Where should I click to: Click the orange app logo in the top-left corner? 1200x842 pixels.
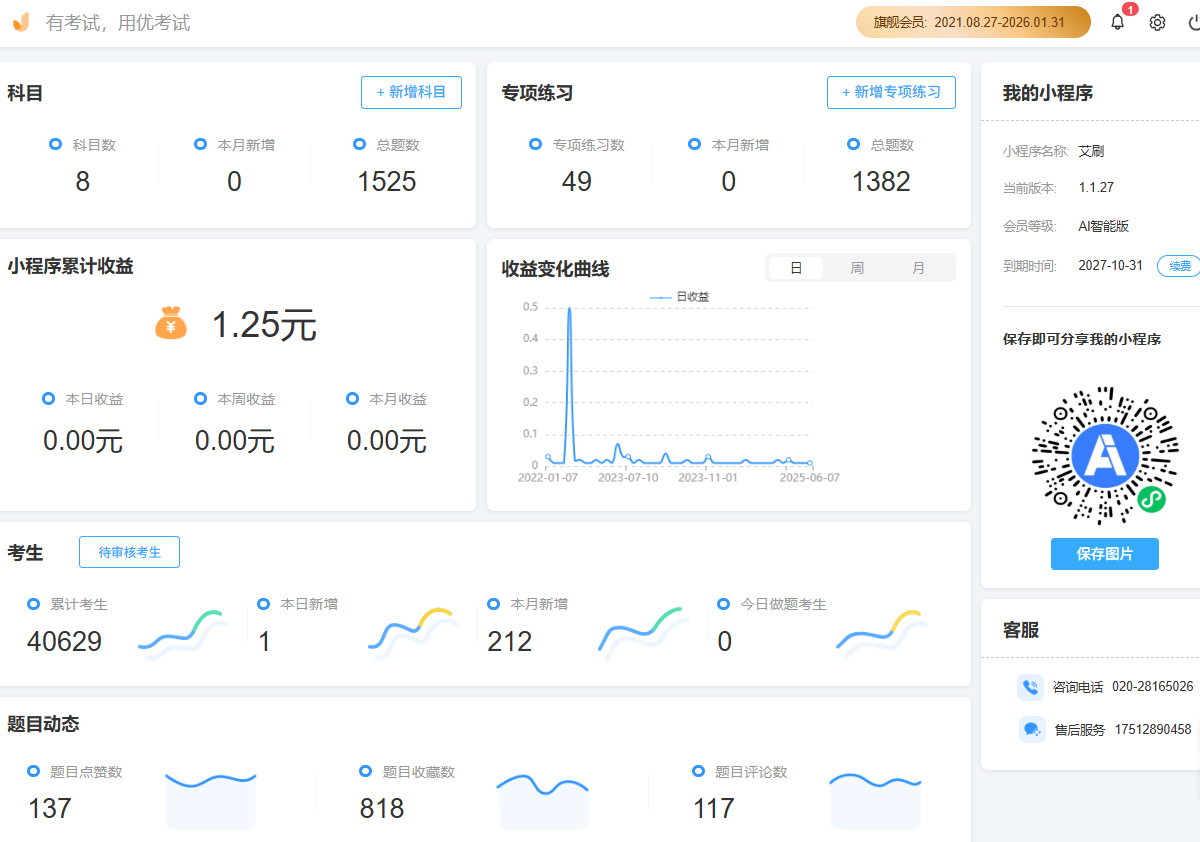point(20,21)
